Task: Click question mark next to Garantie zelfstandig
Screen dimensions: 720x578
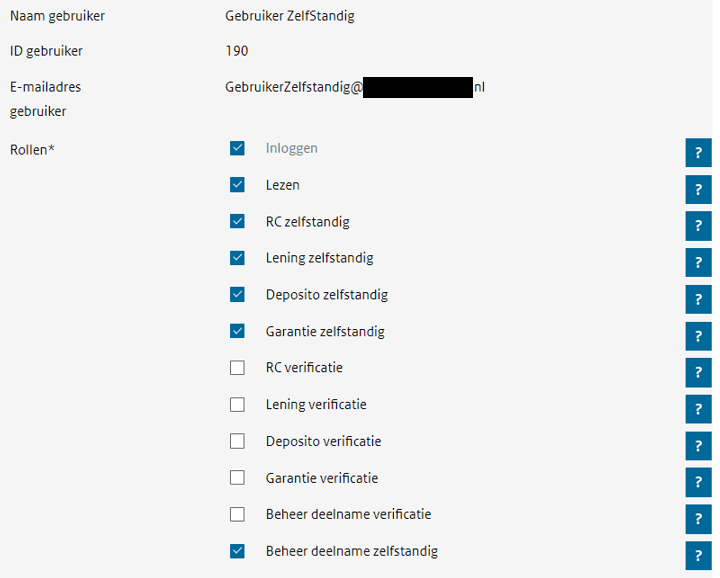Action: (x=698, y=336)
